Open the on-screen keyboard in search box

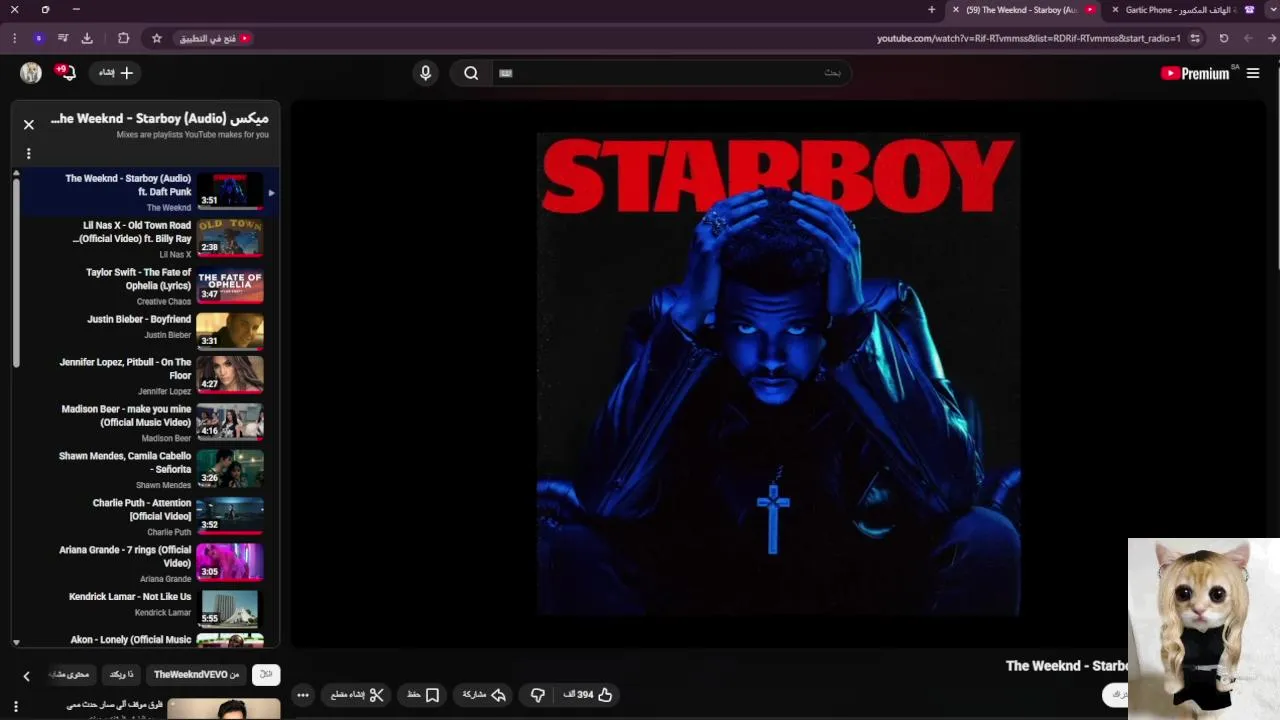pyautogui.click(x=506, y=73)
